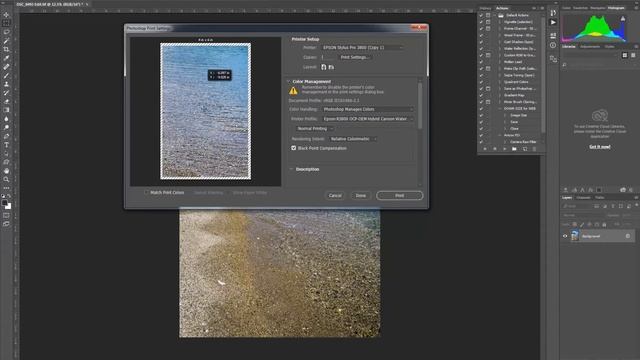Select the Lasso tool
The image size is (640, 360).
tap(6, 32)
